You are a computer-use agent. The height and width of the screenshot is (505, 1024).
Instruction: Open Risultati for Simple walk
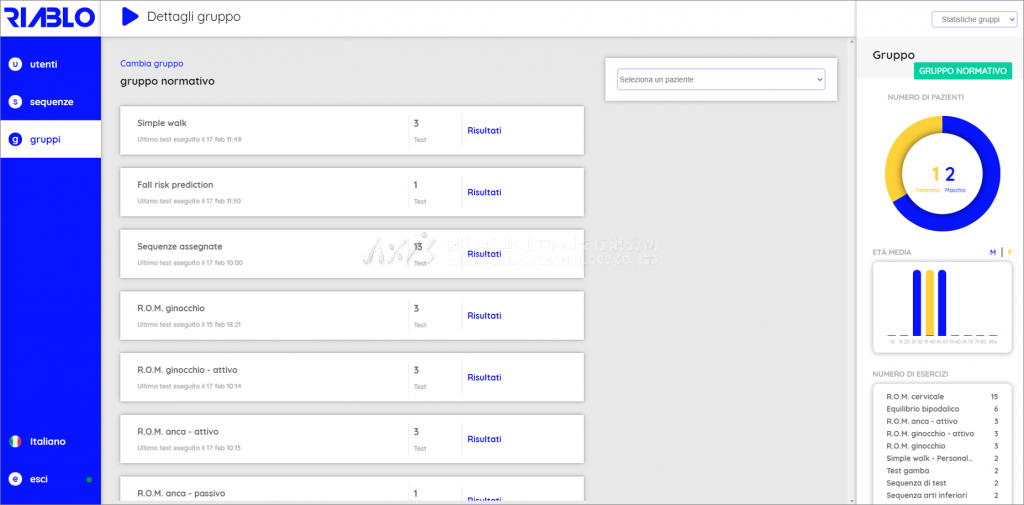tap(484, 130)
